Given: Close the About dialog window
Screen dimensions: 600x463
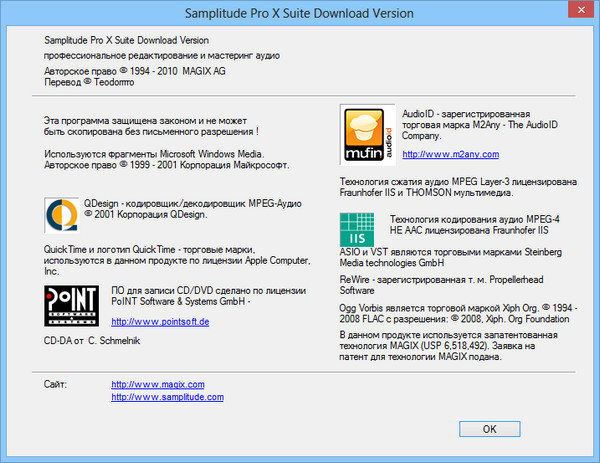Looking at the screenshot, I should click(581, 10).
